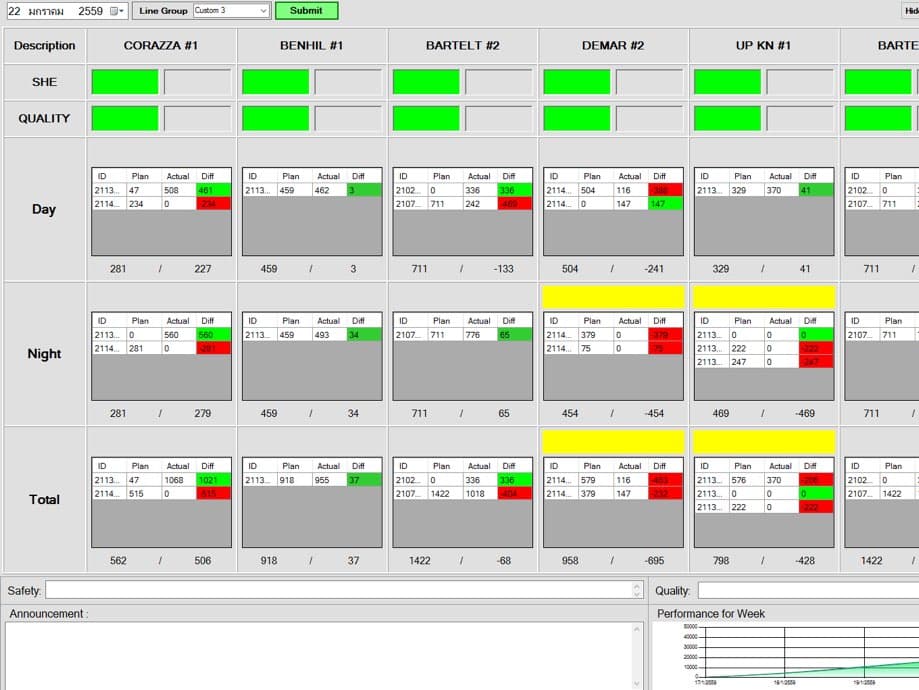
Task: Click the Announcement area's scroll-down arrow
Action: [637, 684]
